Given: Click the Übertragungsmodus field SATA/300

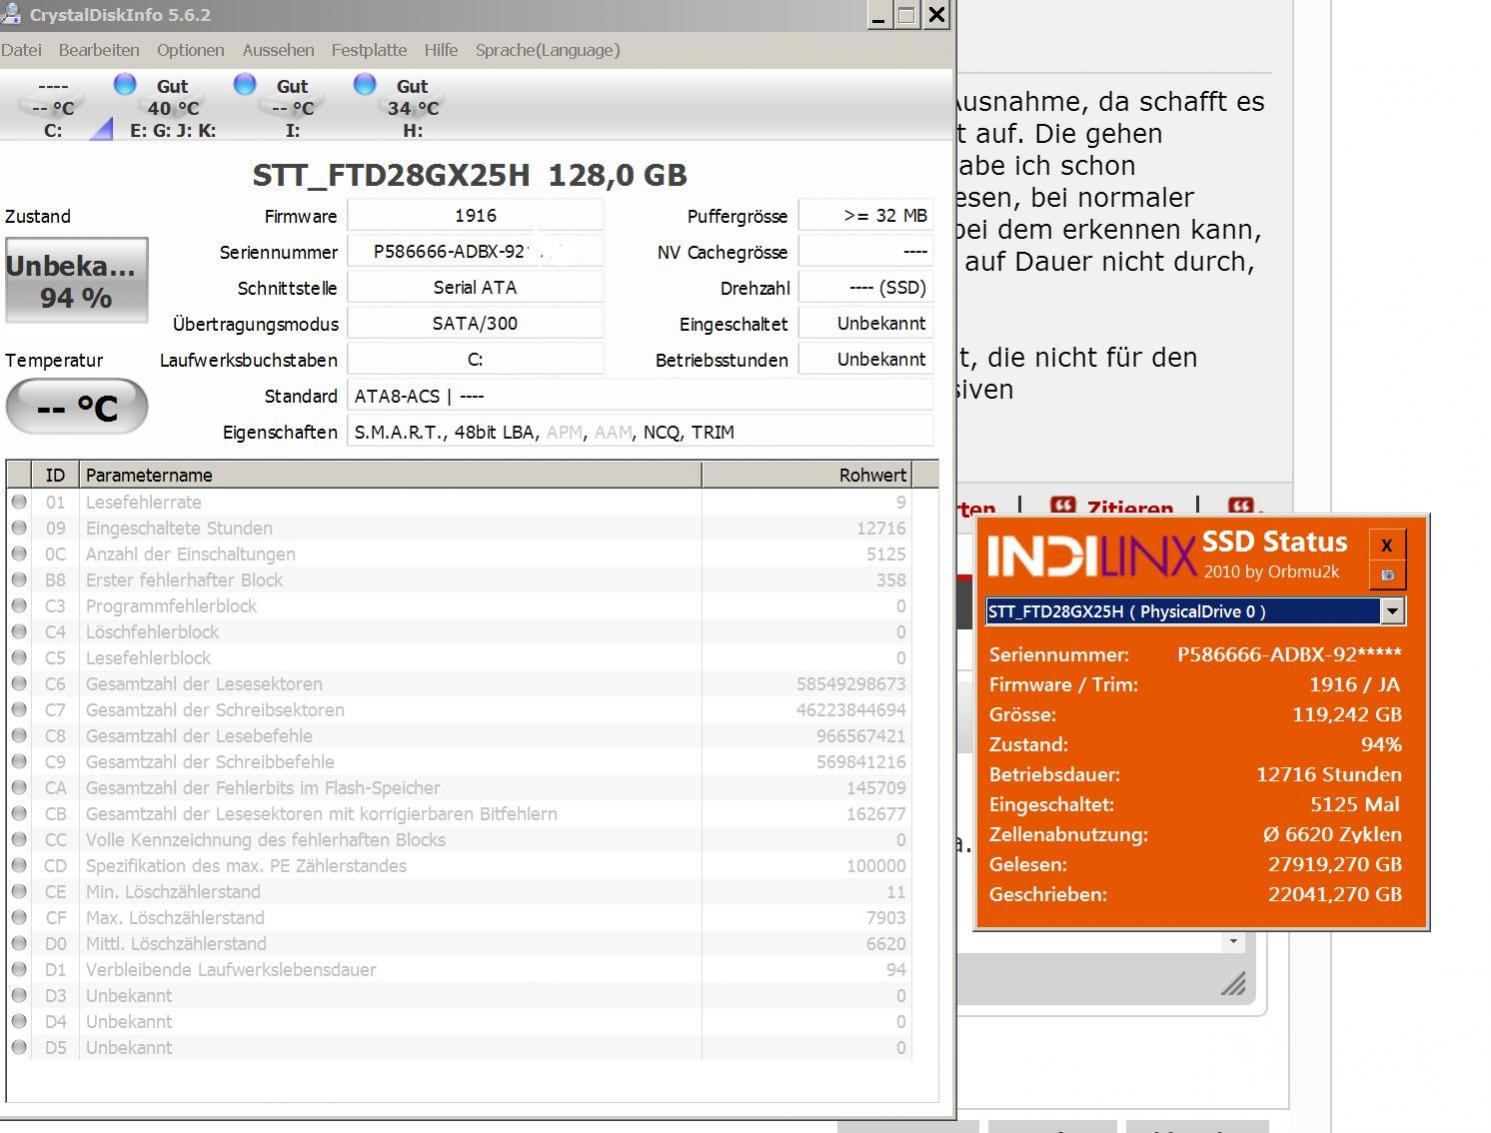Looking at the screenshot, I should (475, 324).
